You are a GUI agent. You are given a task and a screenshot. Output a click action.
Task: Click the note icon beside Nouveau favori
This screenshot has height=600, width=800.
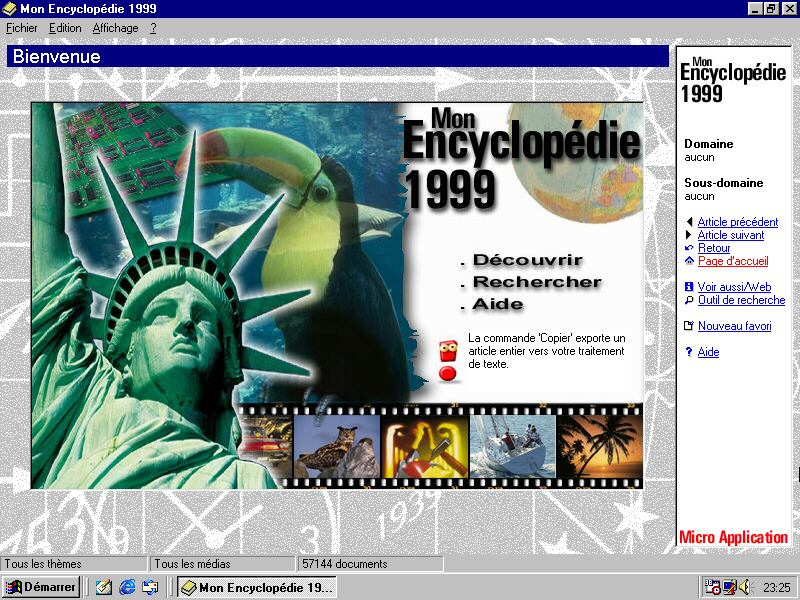689,326
